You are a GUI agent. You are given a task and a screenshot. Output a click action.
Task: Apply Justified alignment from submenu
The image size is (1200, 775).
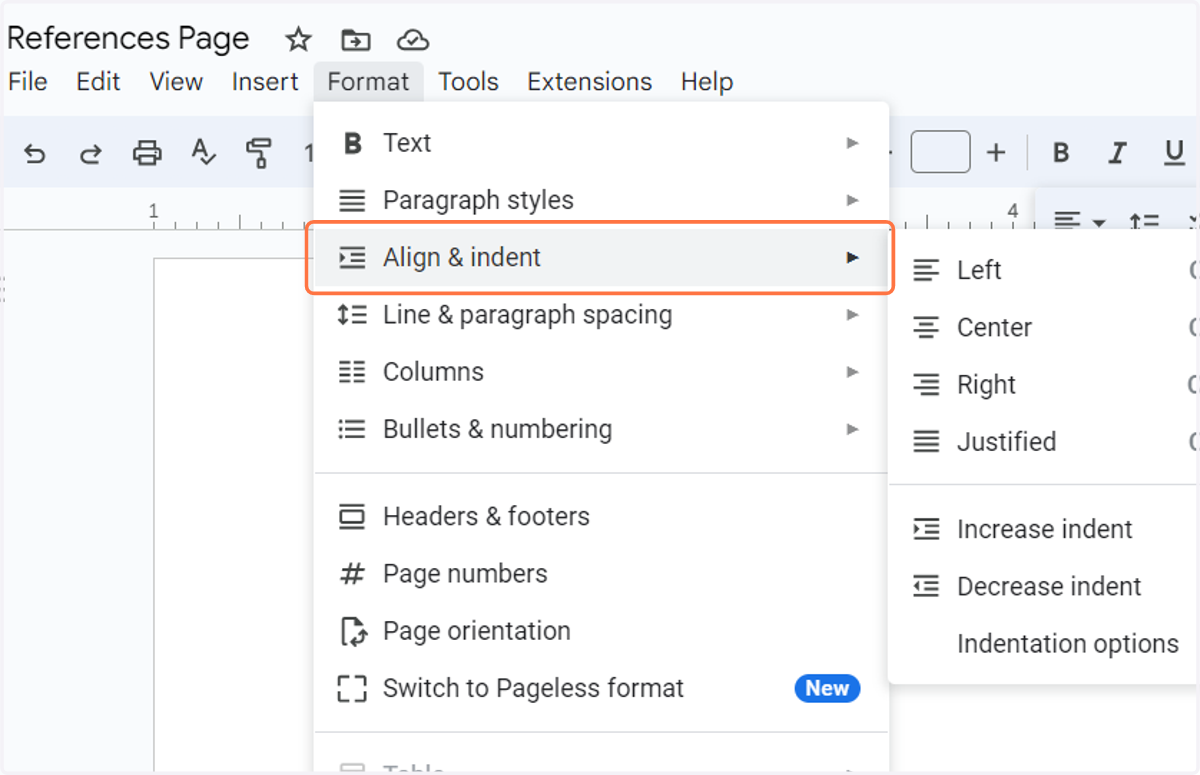coord(1044,442)
